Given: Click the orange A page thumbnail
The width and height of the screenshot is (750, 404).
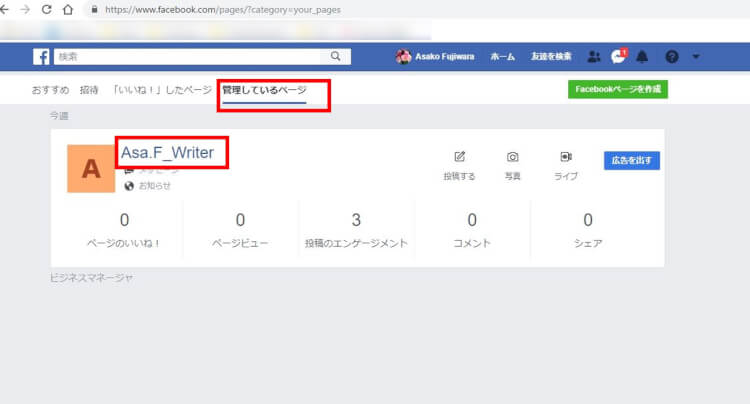Looking at the screenshot, I should pyautogui.click(x=91, y=168).
